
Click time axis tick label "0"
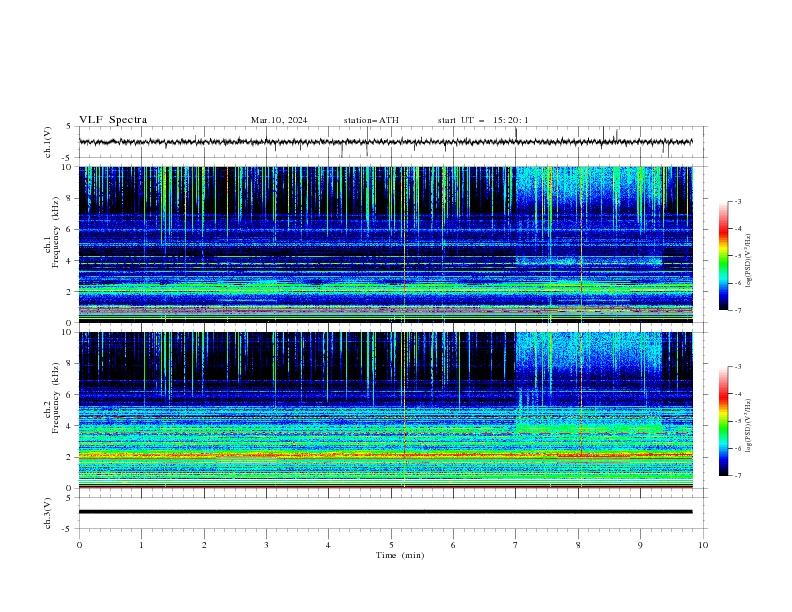(79, 545)
